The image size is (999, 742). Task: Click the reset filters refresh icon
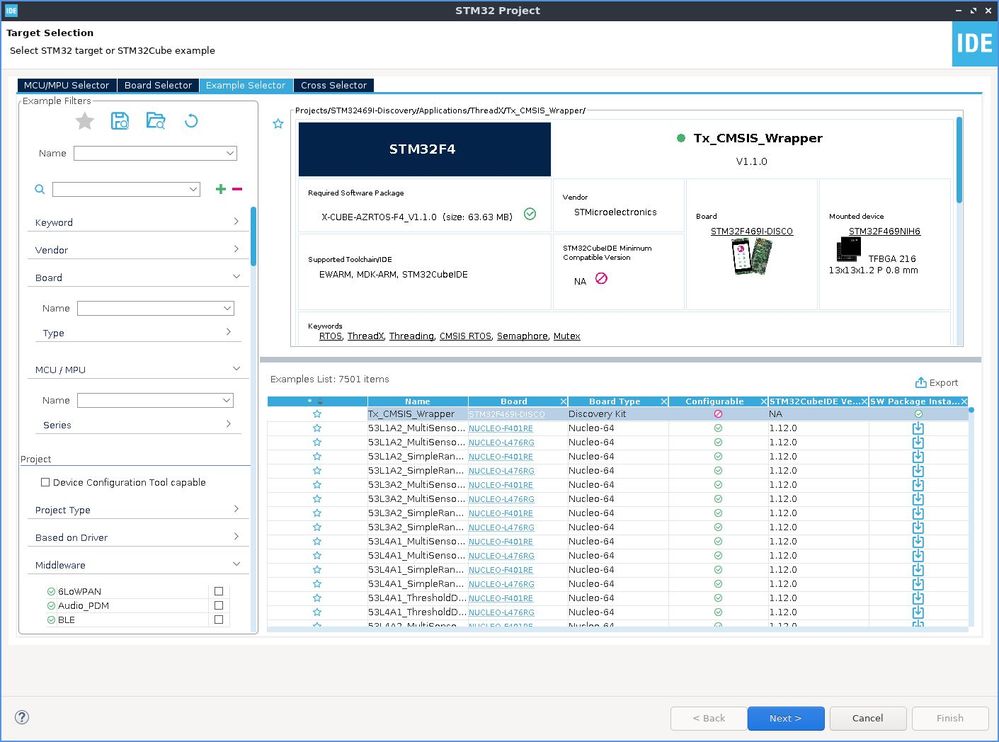tap(191, 121)
